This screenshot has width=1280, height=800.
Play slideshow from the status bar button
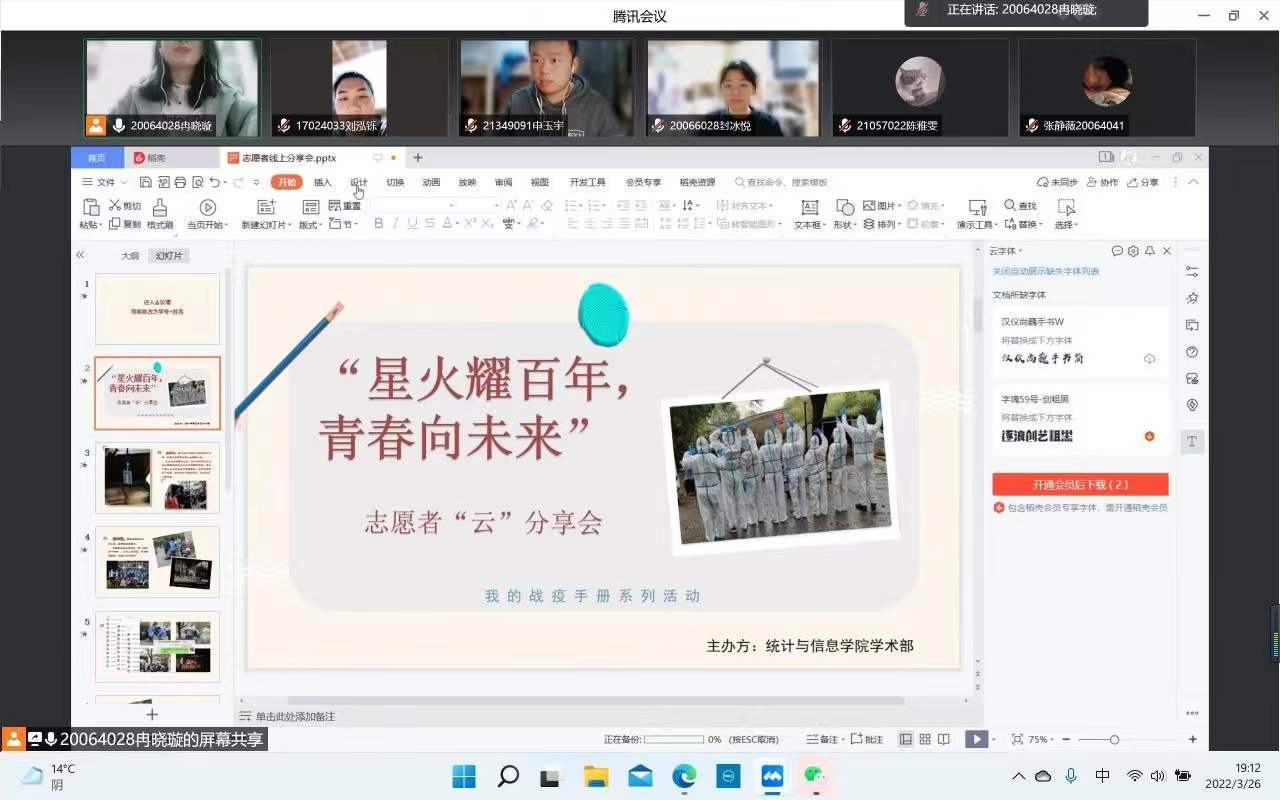[974, 739]
